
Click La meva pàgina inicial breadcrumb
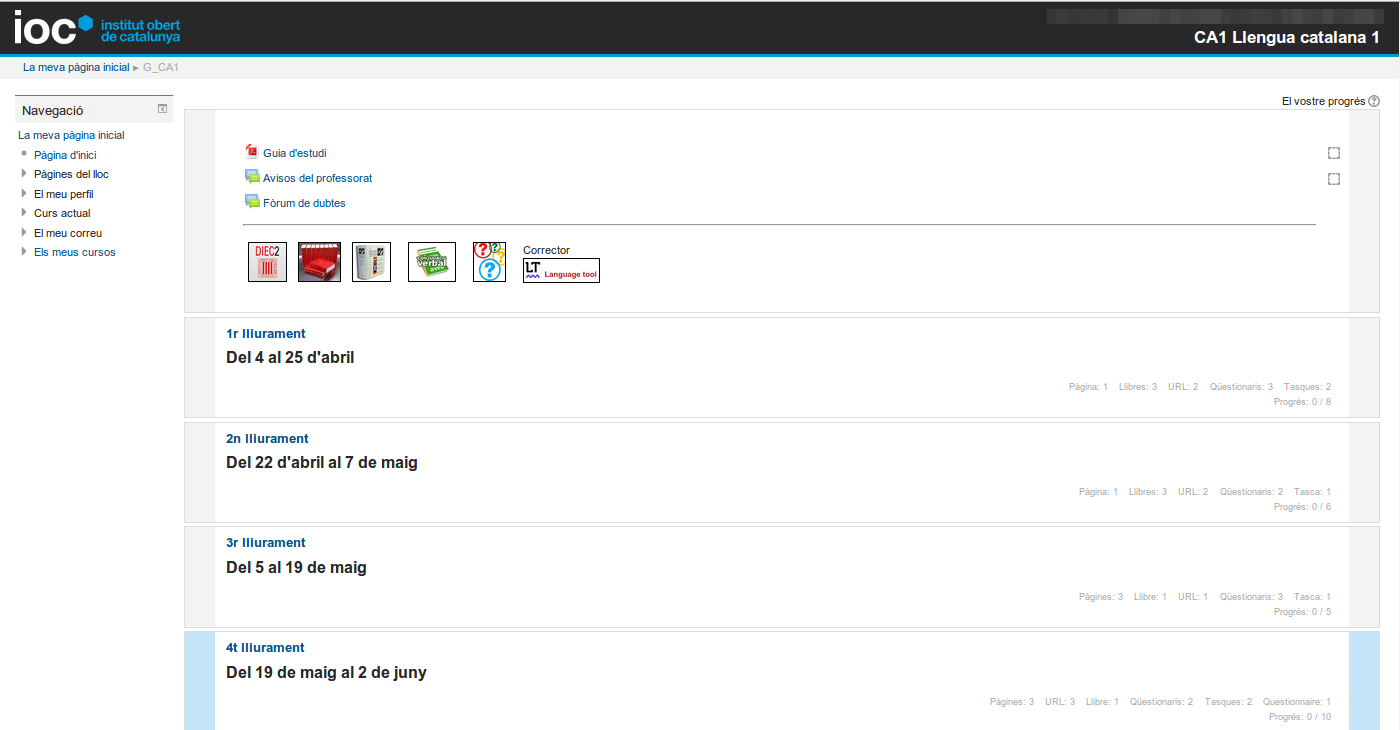[x=76, y=67]
